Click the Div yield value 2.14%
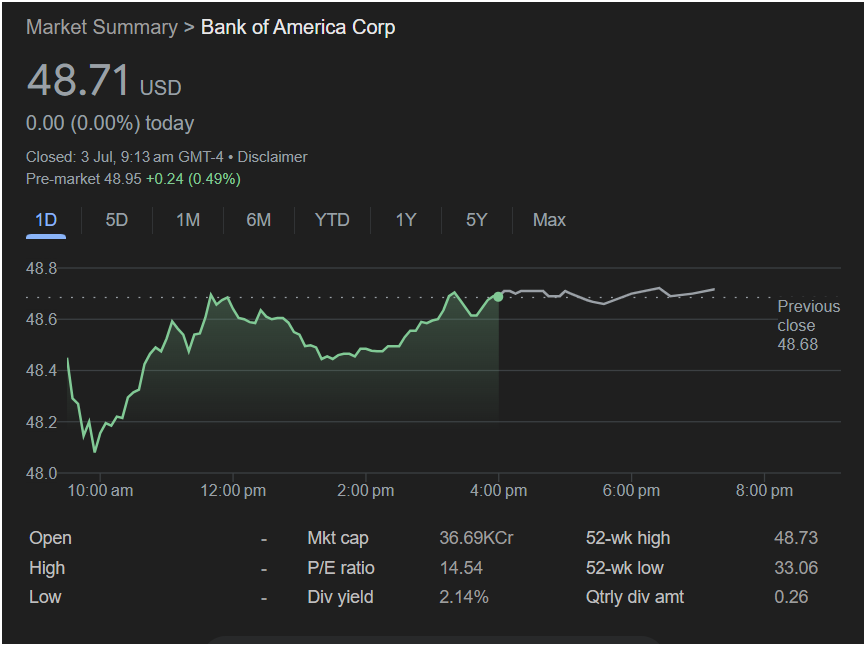Screen dimensions: 866x646 [464, 597]
